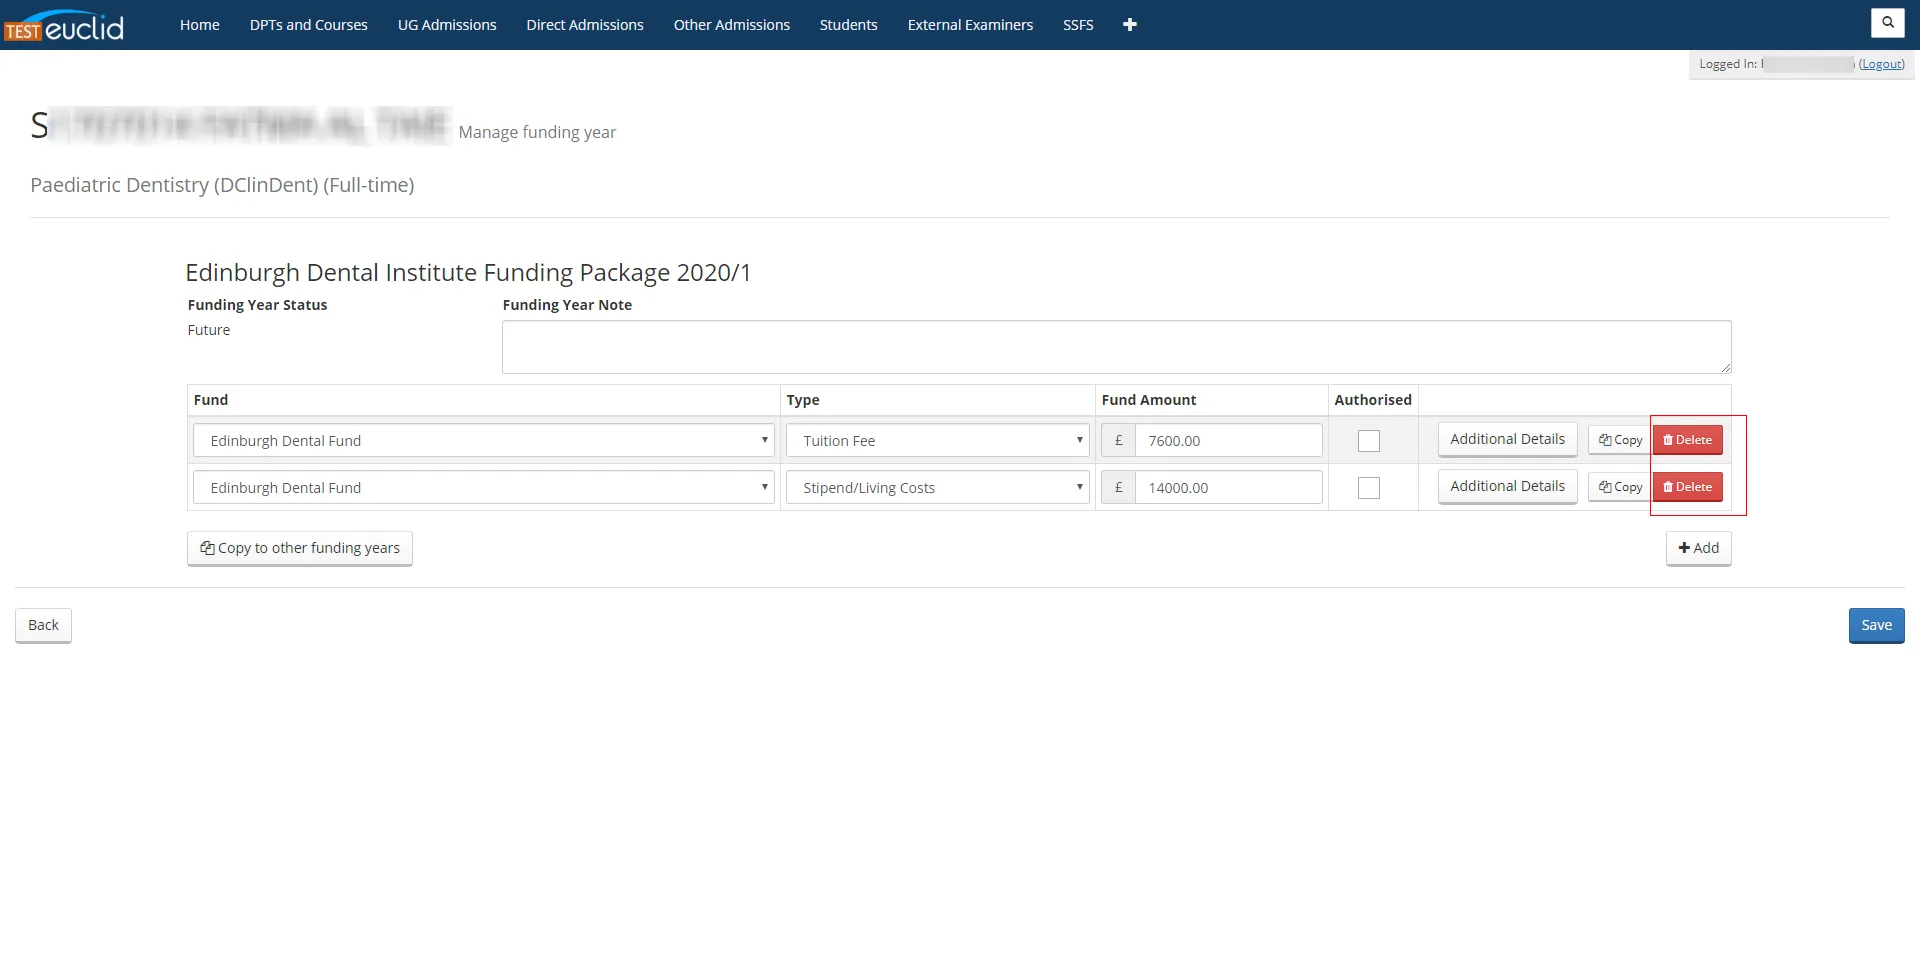Click the 7600.00 fund amount field
Image resolution: width=1920 pixels, height=969 pixels.
[x=1227, y=441]
